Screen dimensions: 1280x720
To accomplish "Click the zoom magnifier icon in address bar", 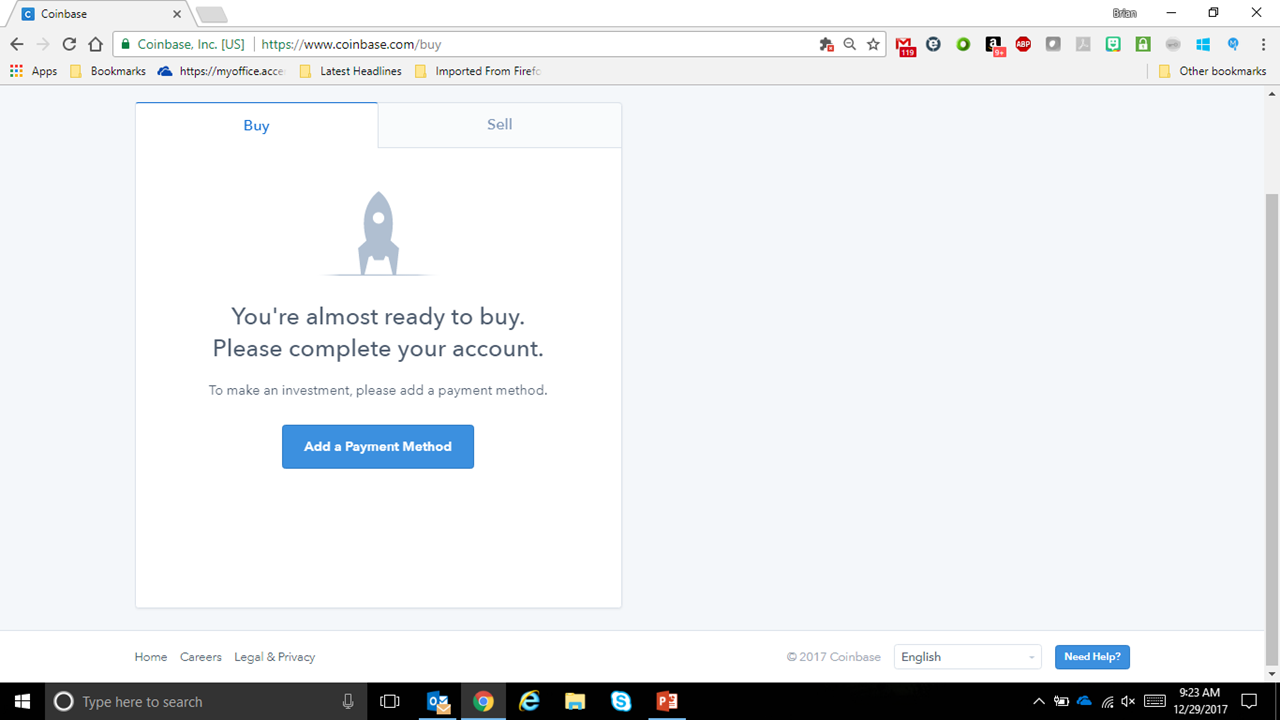I will (x=850, y=45).
